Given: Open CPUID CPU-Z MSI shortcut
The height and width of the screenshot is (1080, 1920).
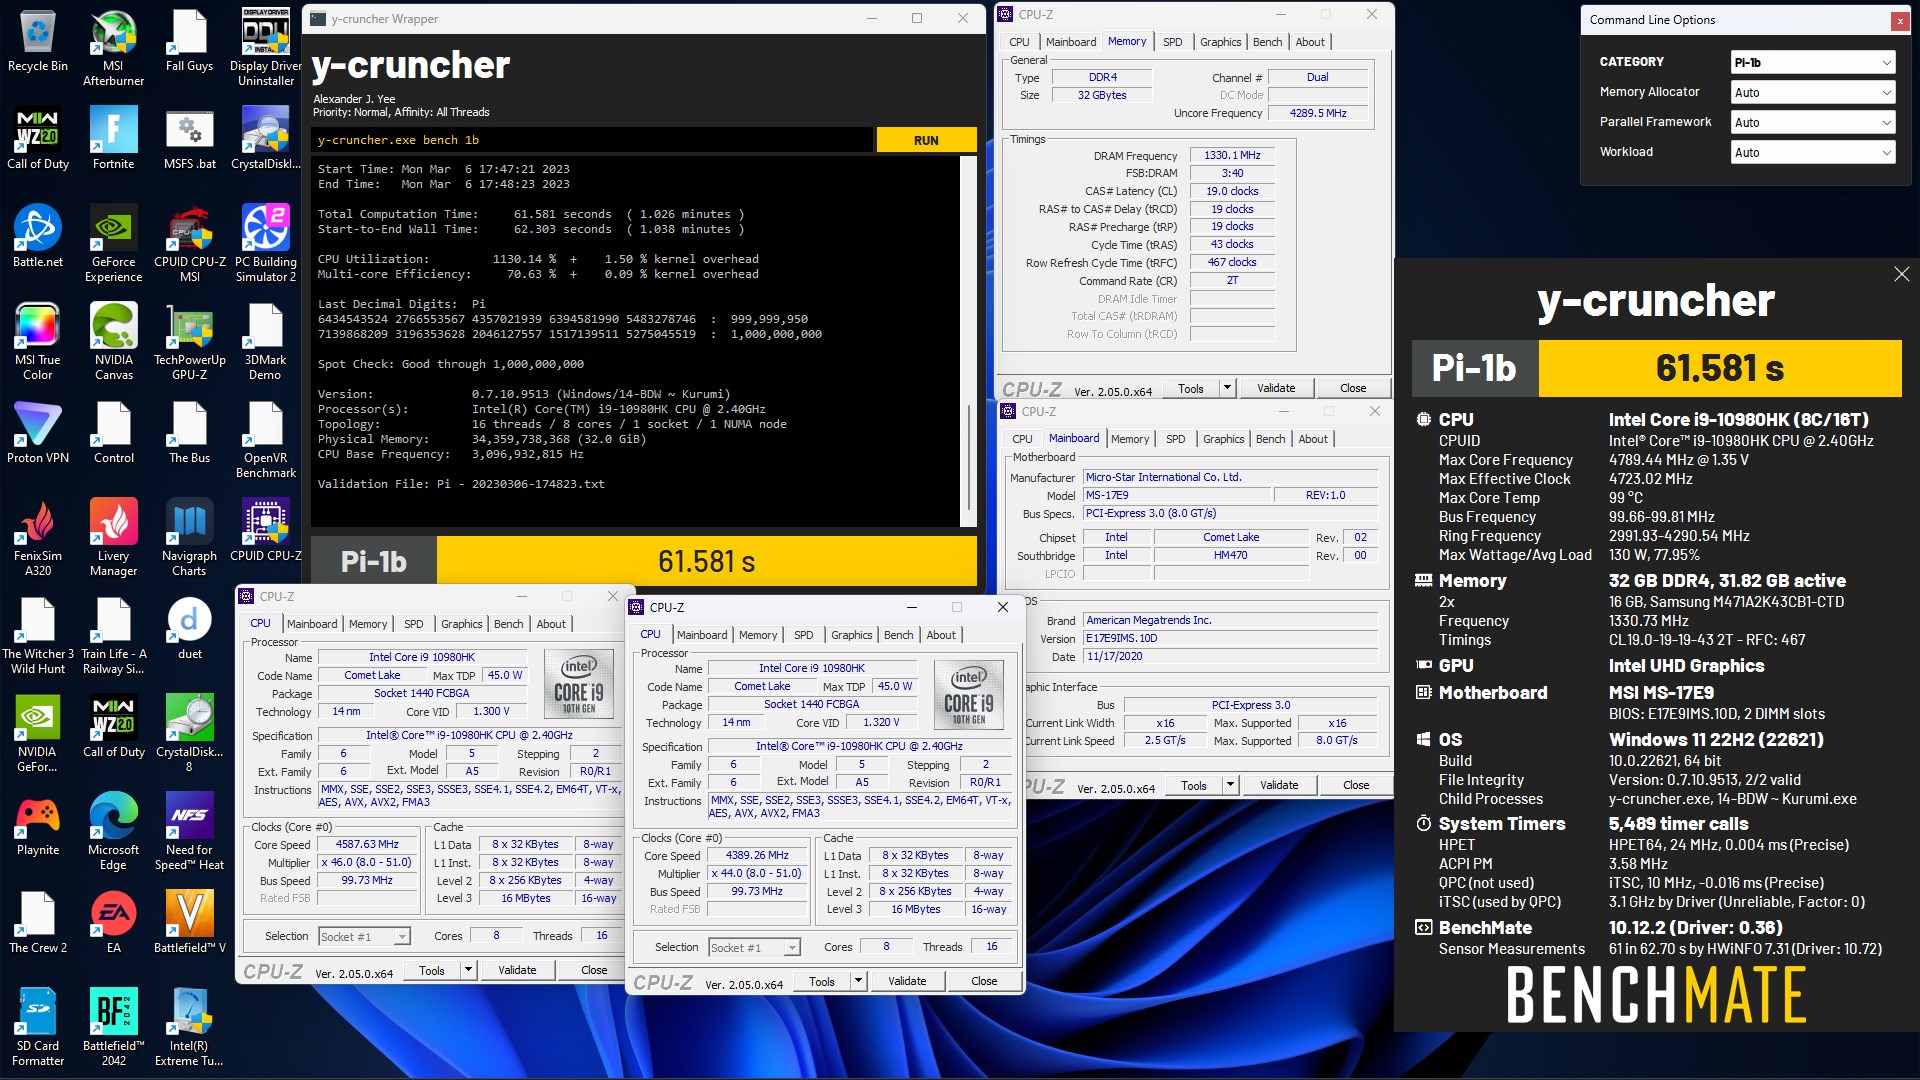Looking at the screenshot, I should pos(189,244).
